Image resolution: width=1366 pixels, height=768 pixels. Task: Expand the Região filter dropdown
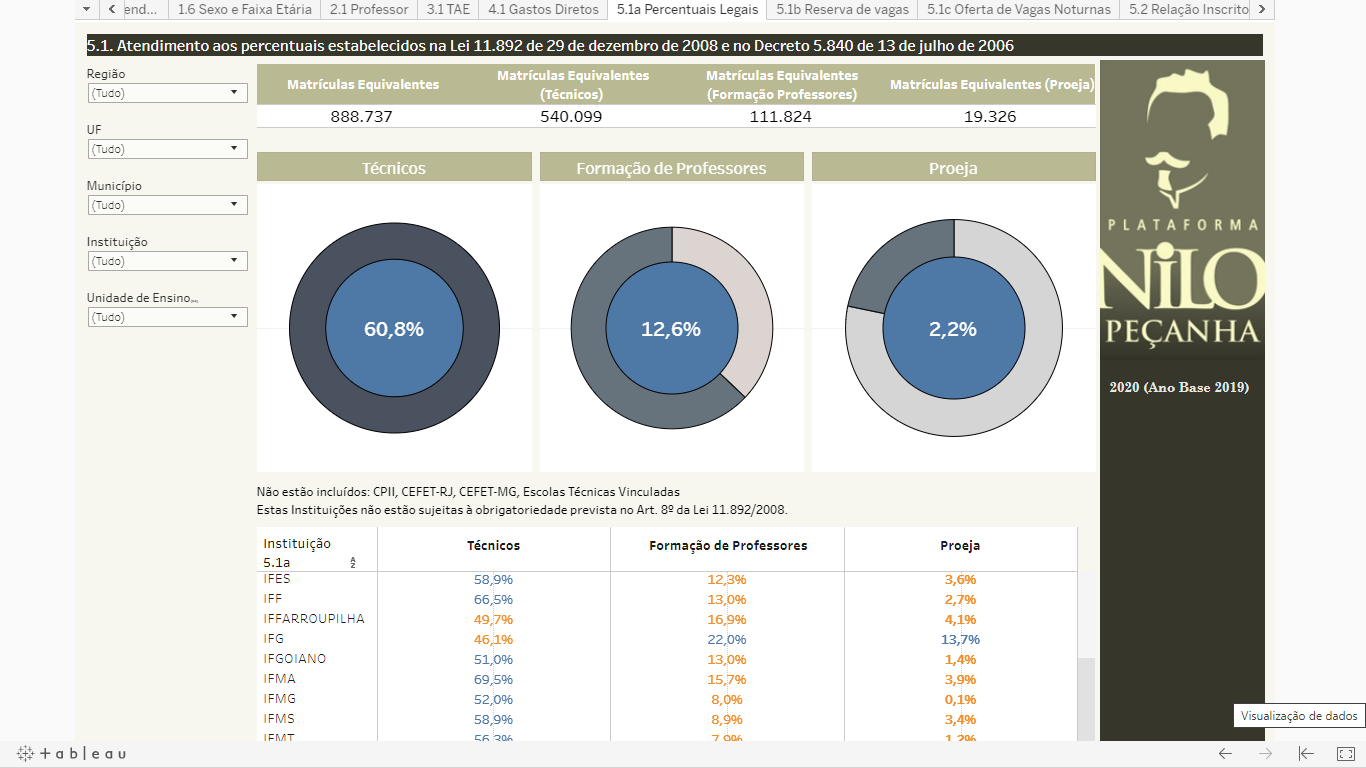coord(167,93)
